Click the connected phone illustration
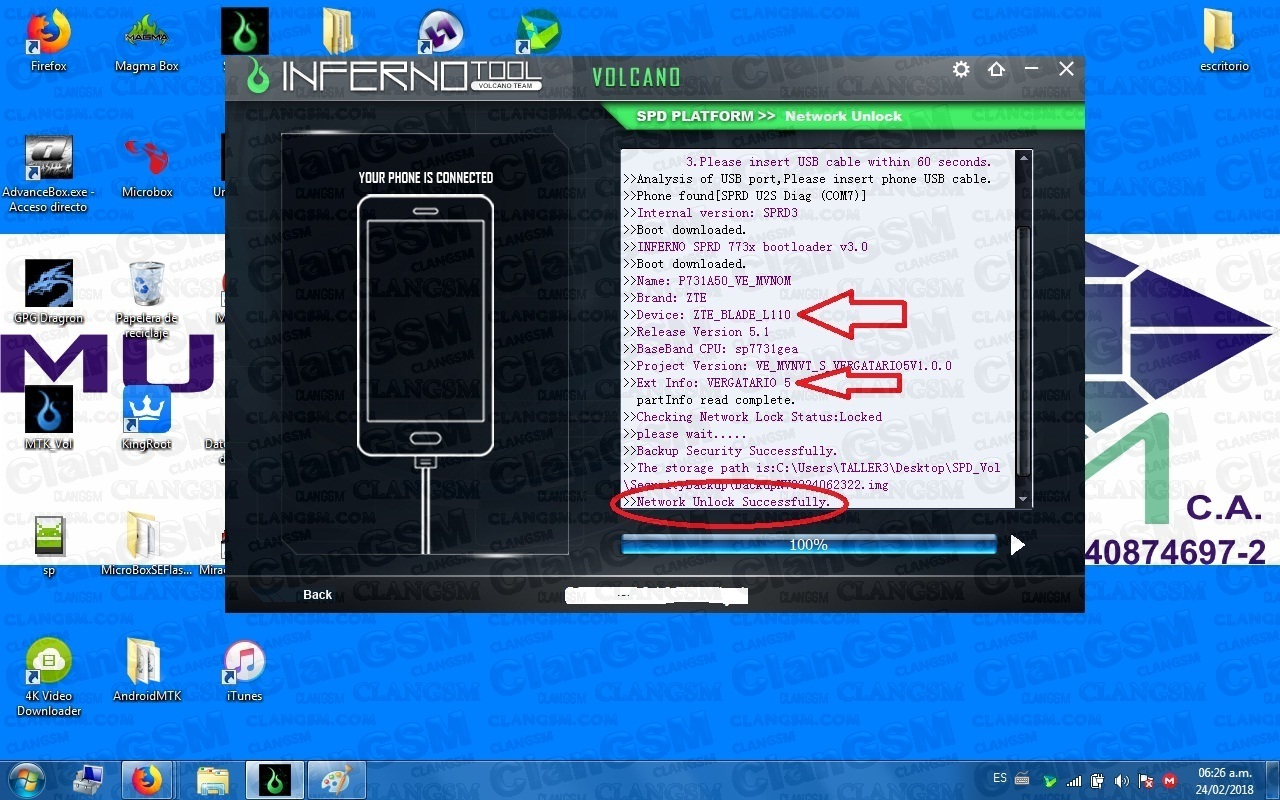The height and width of the screenshot is (800, 1280). click(x=426, y=325)
